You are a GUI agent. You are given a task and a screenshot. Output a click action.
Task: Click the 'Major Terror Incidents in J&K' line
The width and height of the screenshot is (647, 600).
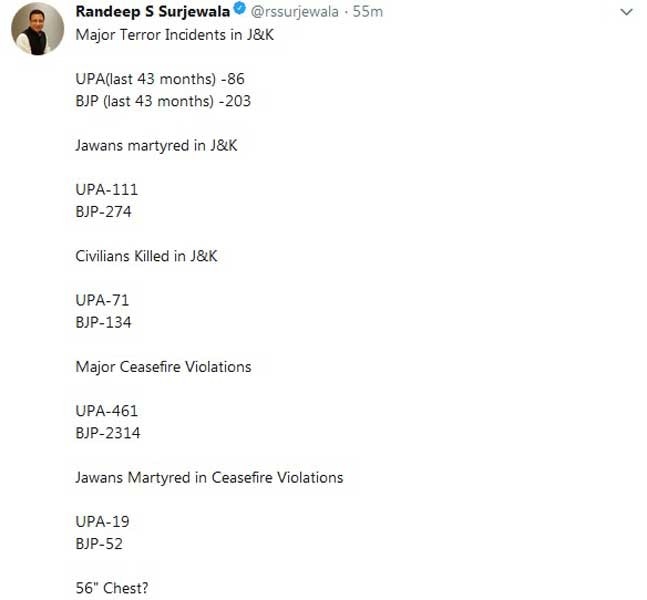175,35
